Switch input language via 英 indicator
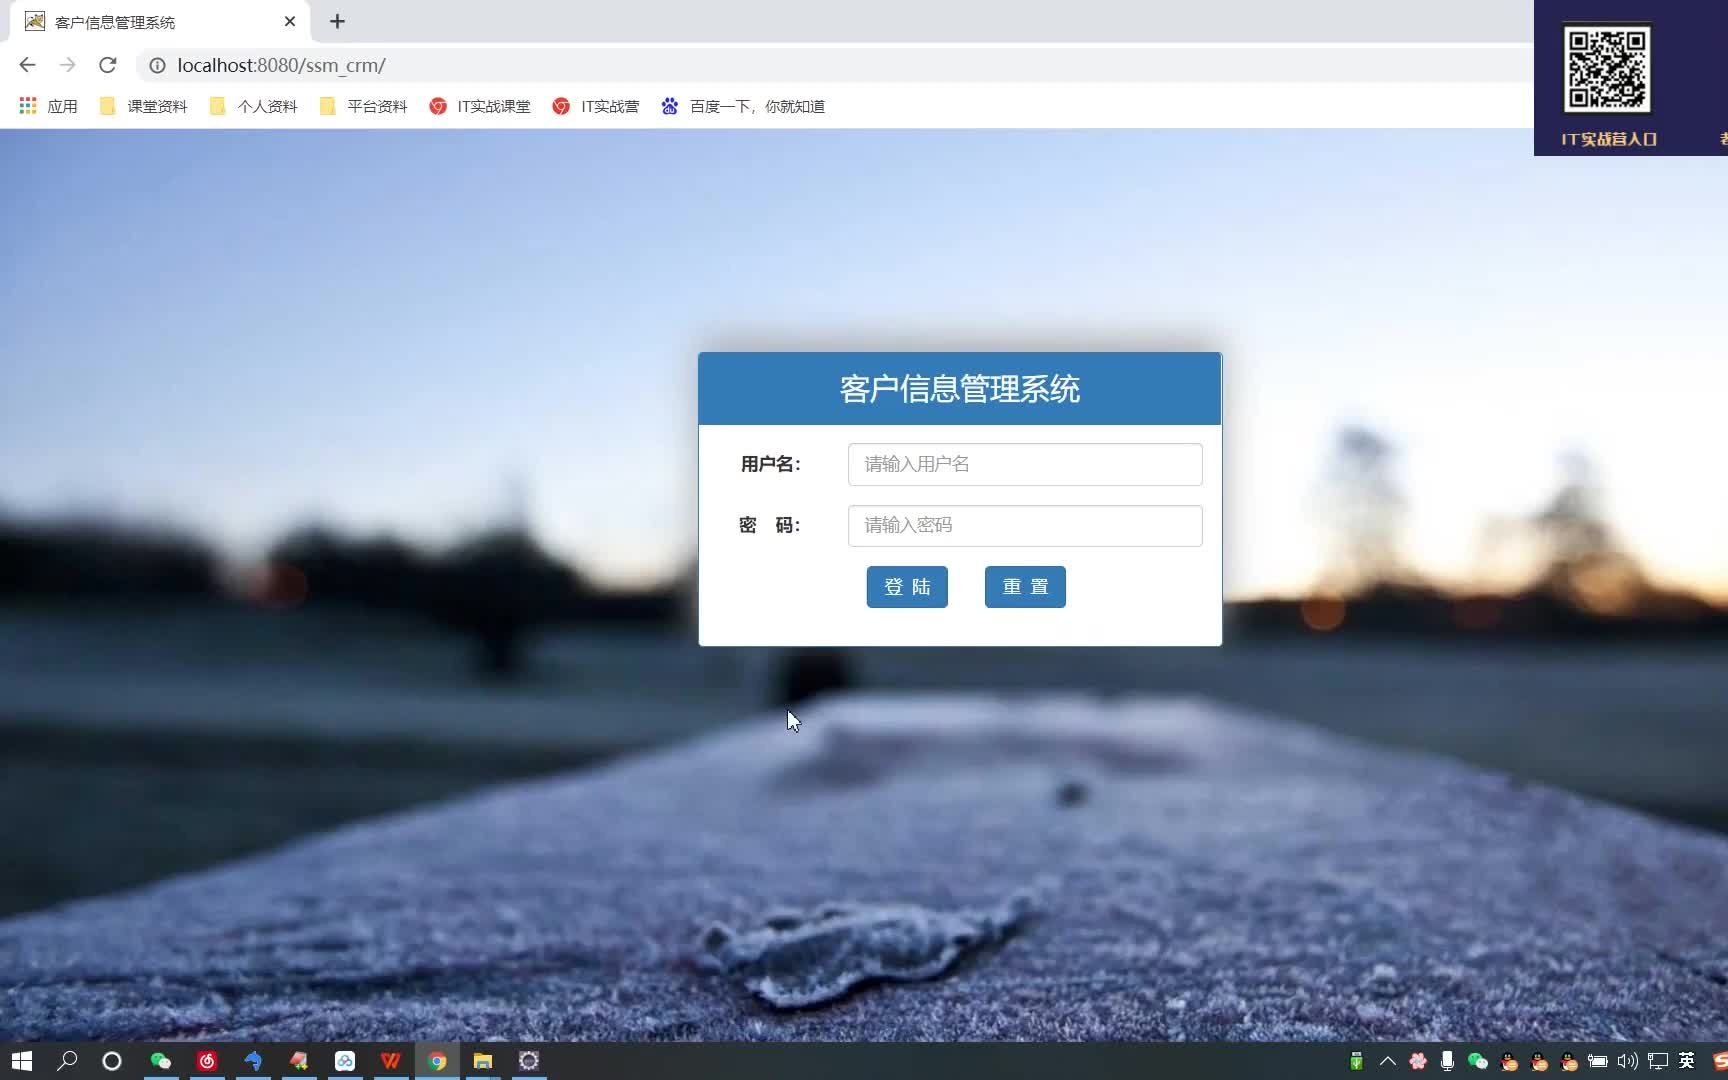1728x1080 pixels. point(1687,1061)
